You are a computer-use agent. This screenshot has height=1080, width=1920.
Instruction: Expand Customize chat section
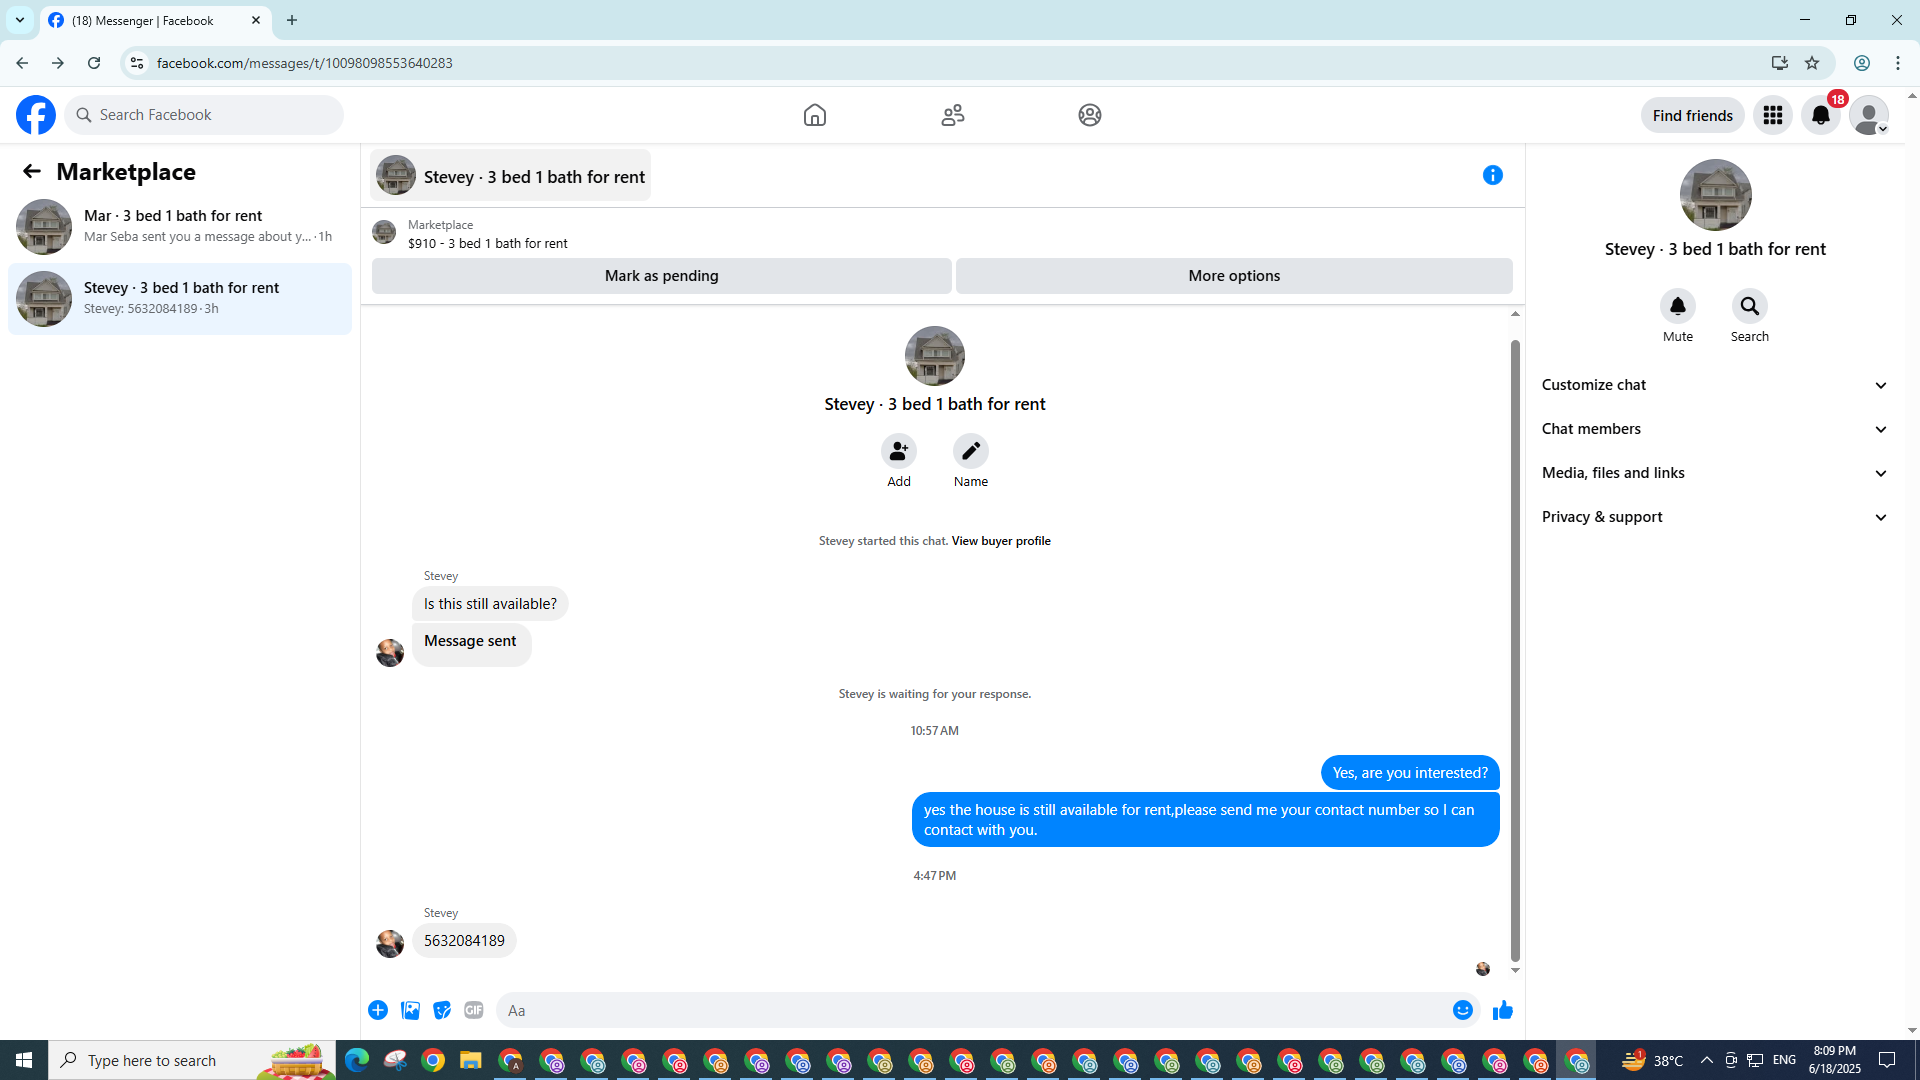click(x=1715, y=385)
